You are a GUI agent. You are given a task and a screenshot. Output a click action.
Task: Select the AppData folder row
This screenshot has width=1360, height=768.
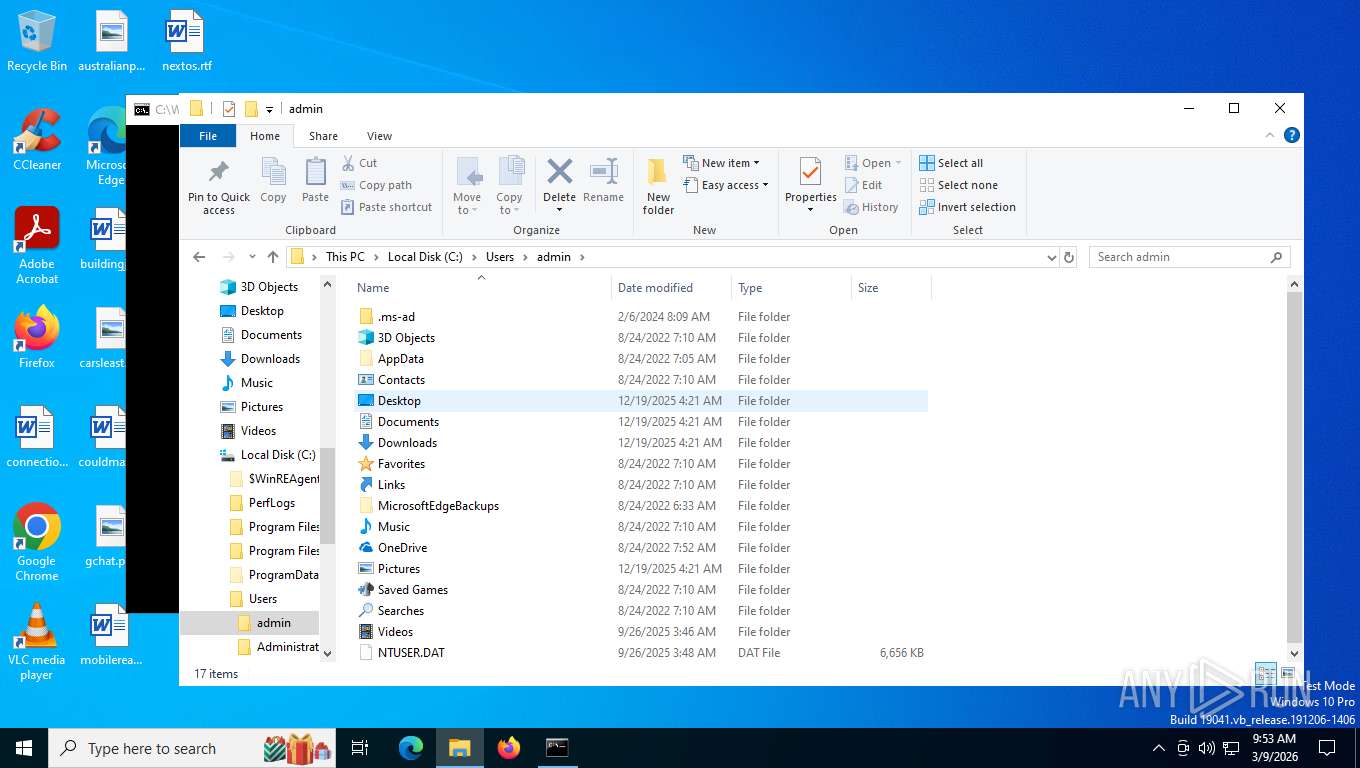click(642, 359)
